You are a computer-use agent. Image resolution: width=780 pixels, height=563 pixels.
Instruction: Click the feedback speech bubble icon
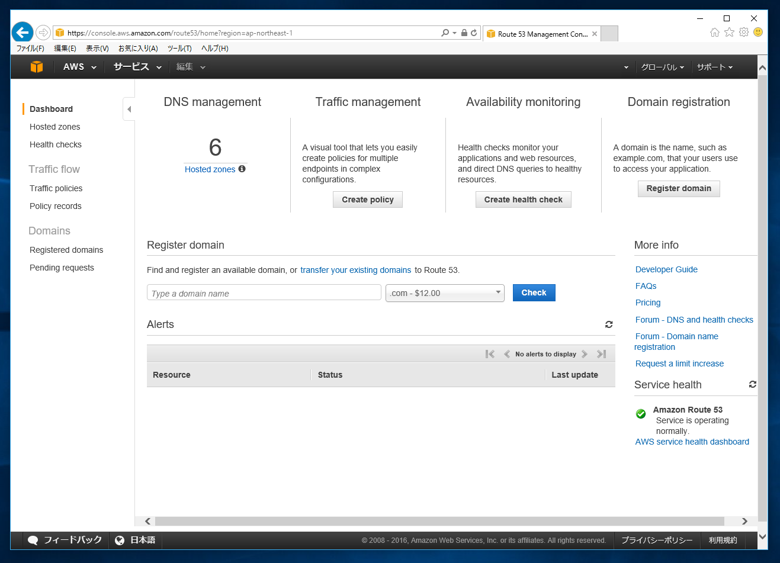(33, 540)
